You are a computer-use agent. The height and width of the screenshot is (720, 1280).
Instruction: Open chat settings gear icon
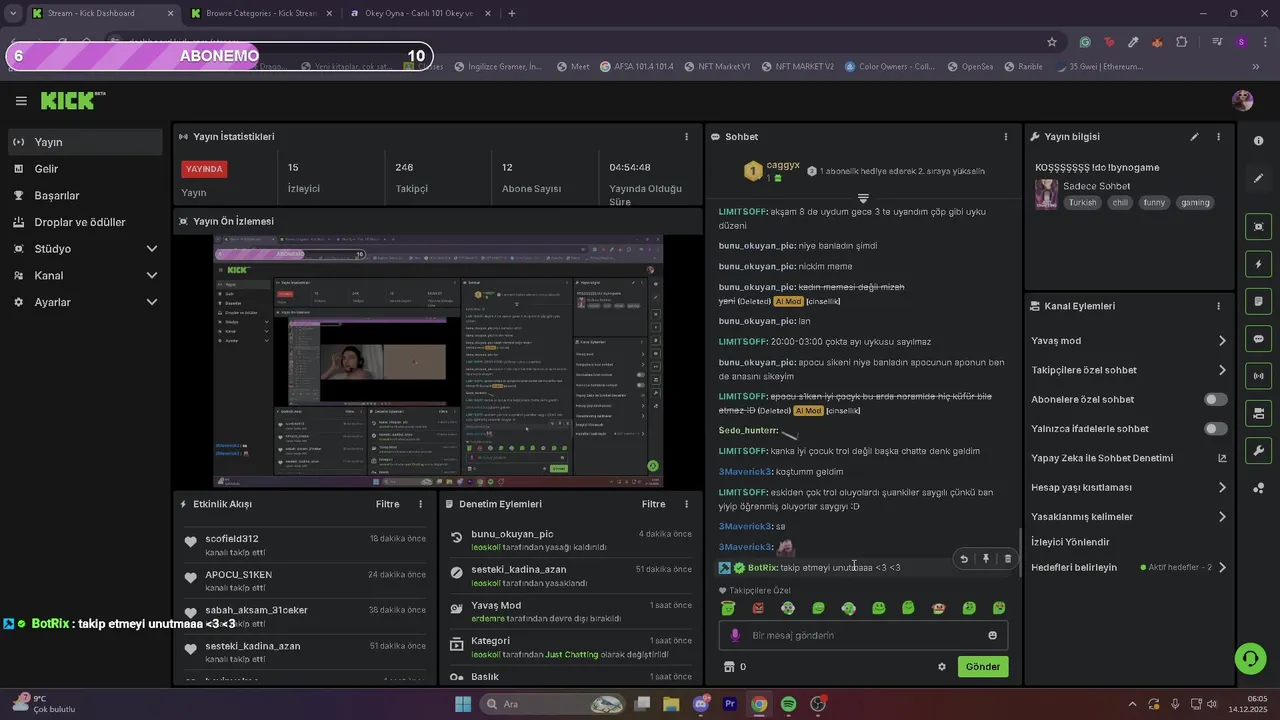click(941, 667)
